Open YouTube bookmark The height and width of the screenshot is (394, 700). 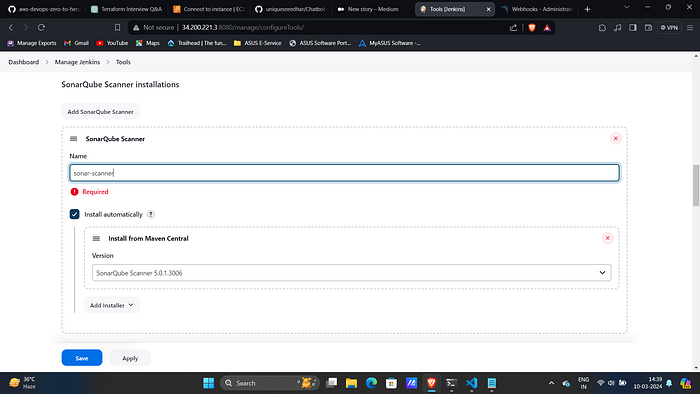[112, 43]
